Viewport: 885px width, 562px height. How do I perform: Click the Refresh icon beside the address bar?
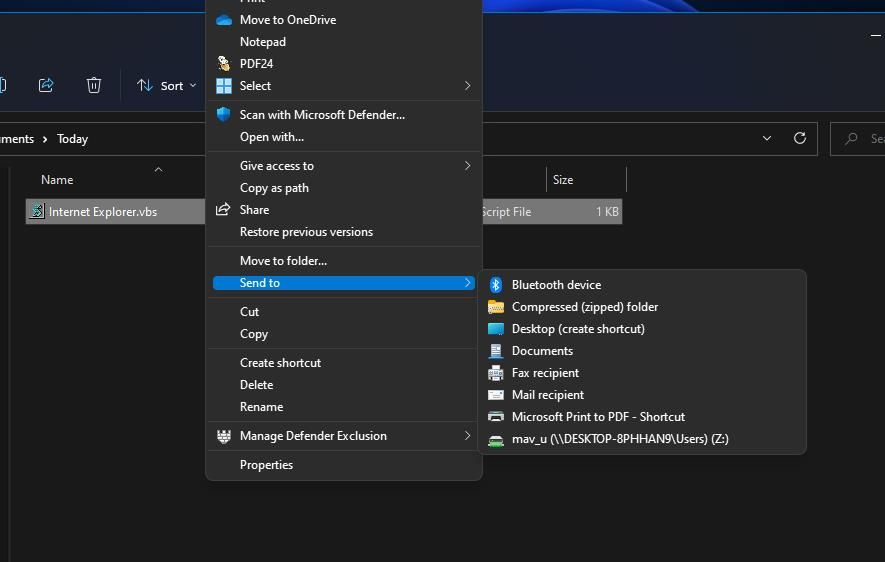[x=800, y=138]
